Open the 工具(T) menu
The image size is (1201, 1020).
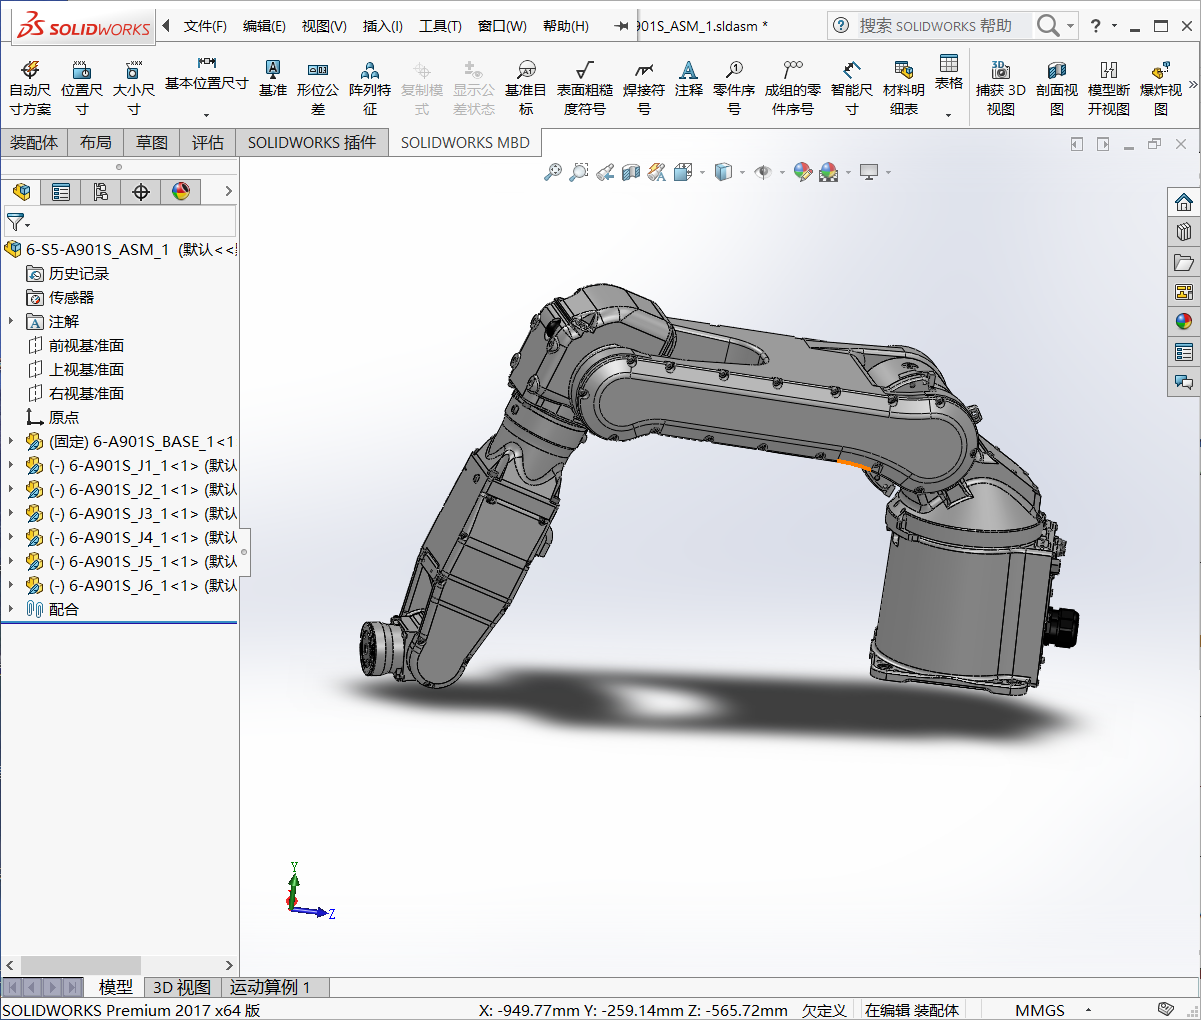click(440, 26)
